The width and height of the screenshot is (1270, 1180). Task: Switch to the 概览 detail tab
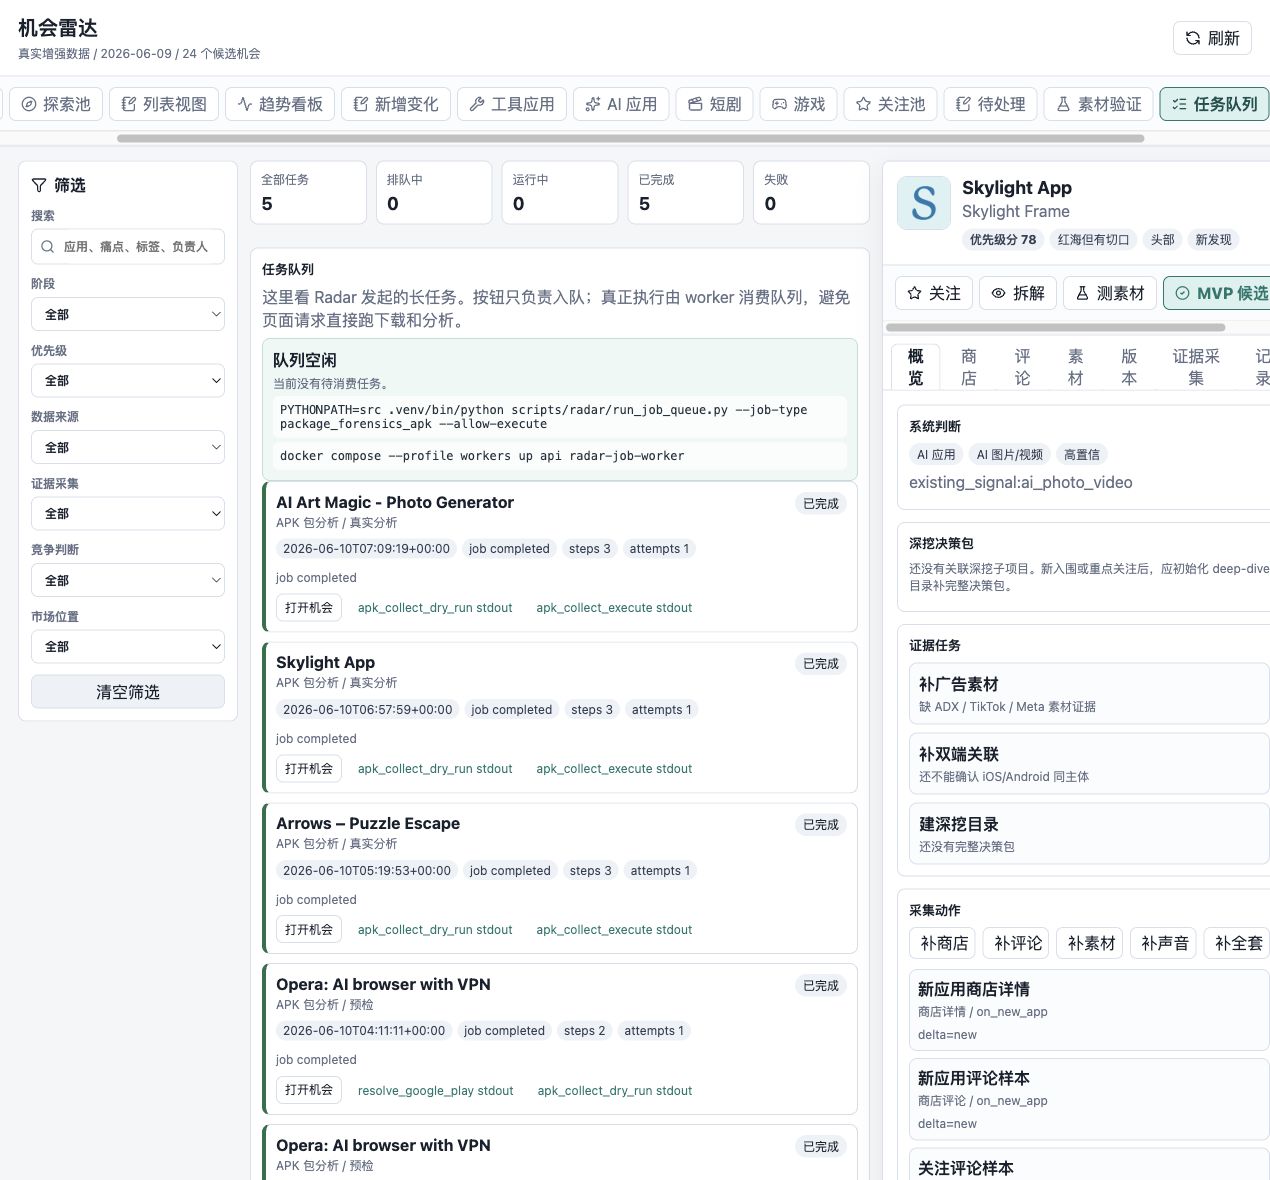(916, 367)
